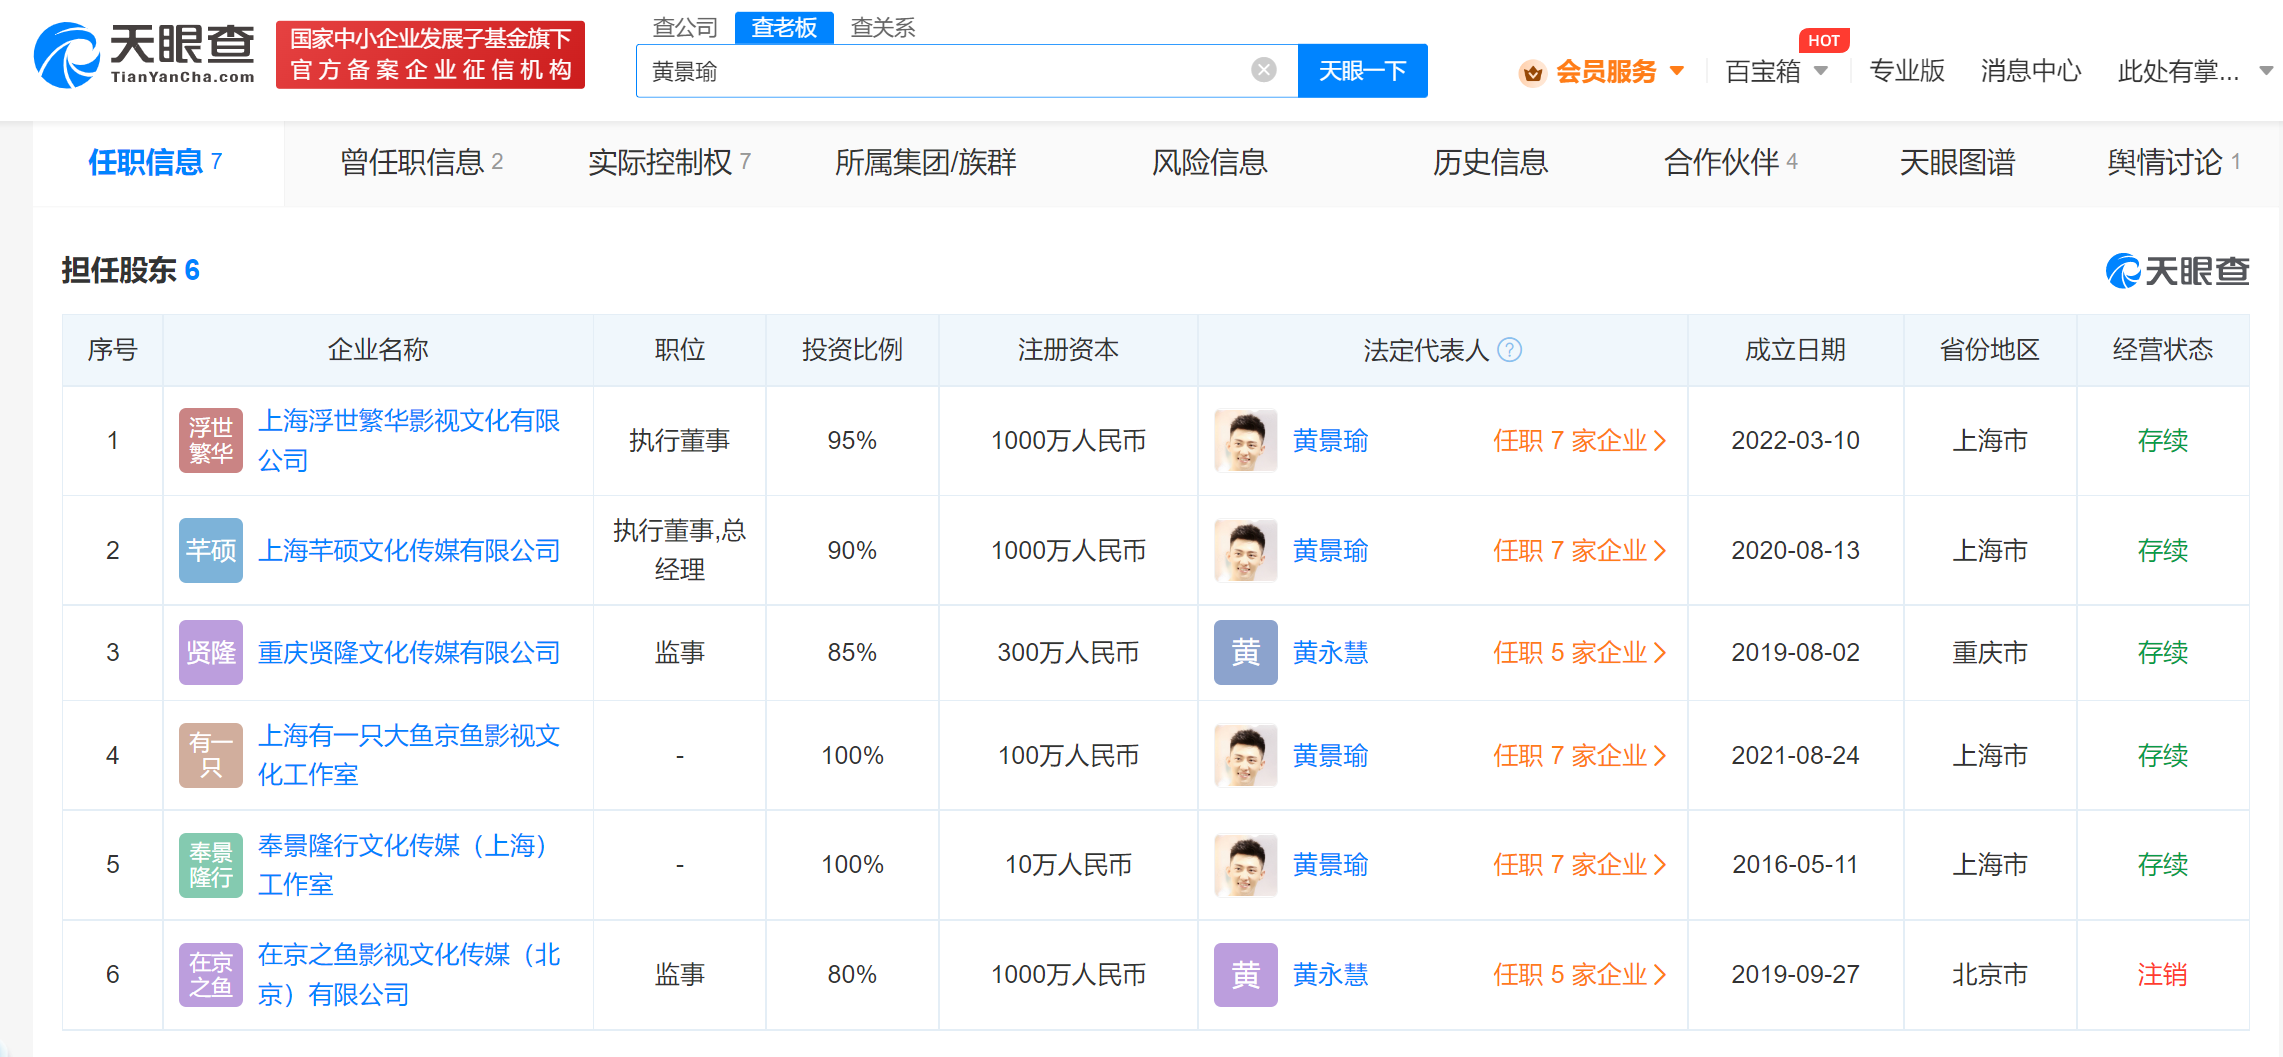This screenshot has width=2283, height=1057.
Task: Click the 北京市 region cell
Action: [x=1989, y=975]
